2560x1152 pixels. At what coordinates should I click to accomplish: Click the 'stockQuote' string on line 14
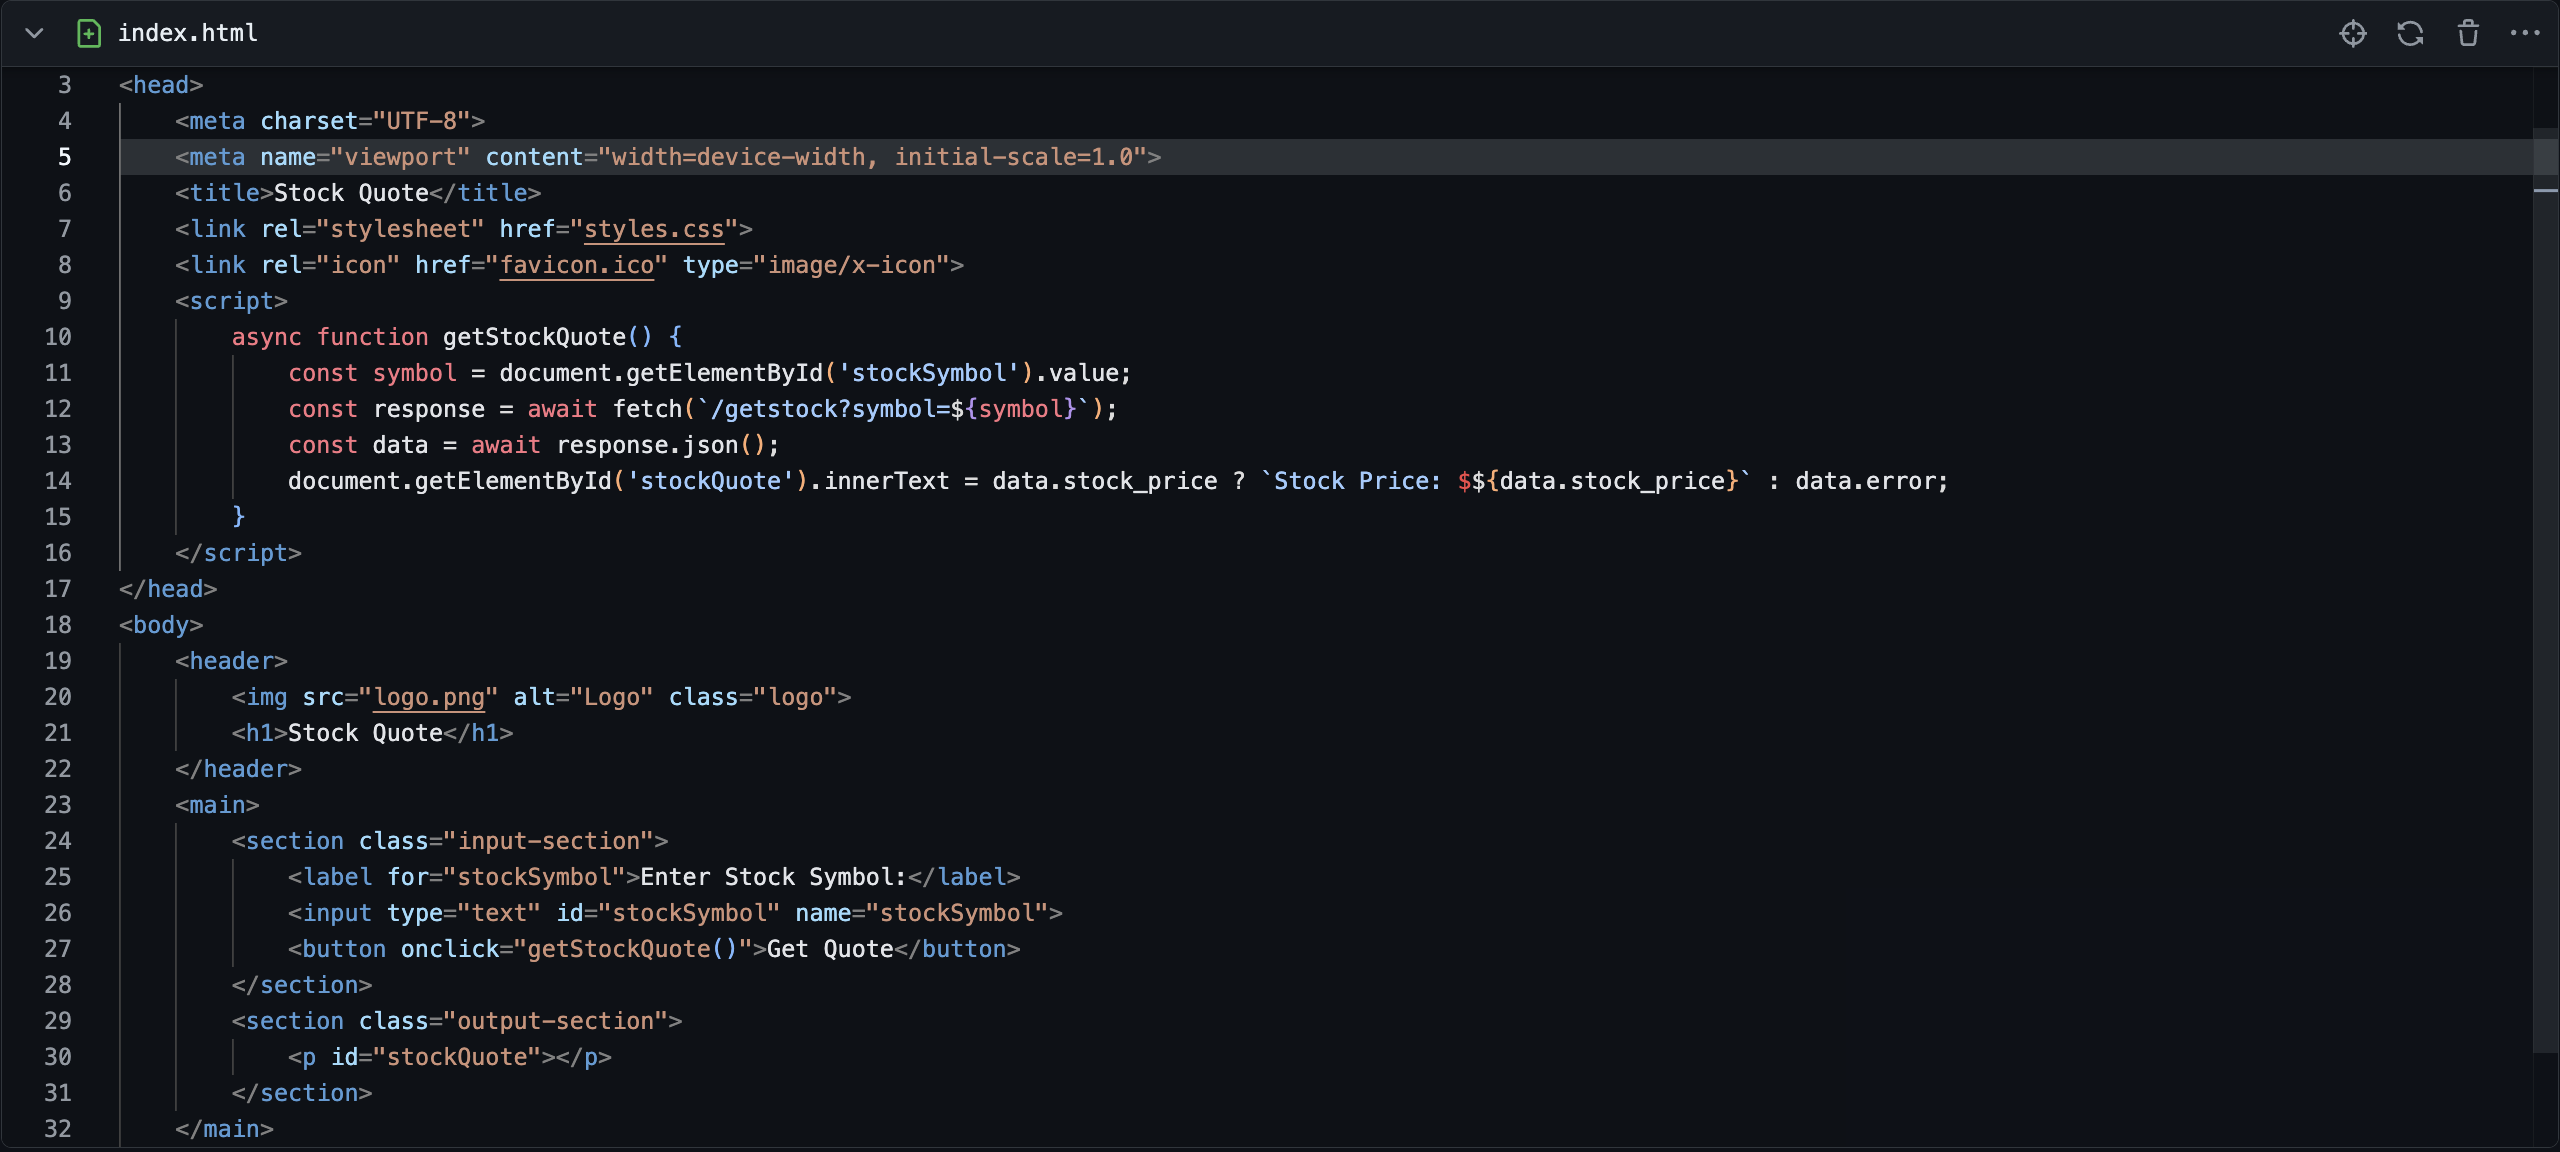click(x=711, y=481)
